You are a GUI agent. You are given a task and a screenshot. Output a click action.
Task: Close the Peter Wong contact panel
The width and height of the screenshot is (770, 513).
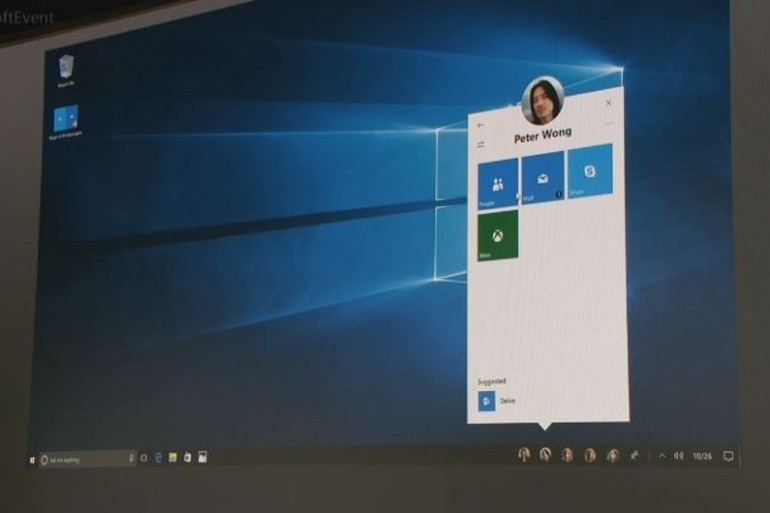click(608, 103)
